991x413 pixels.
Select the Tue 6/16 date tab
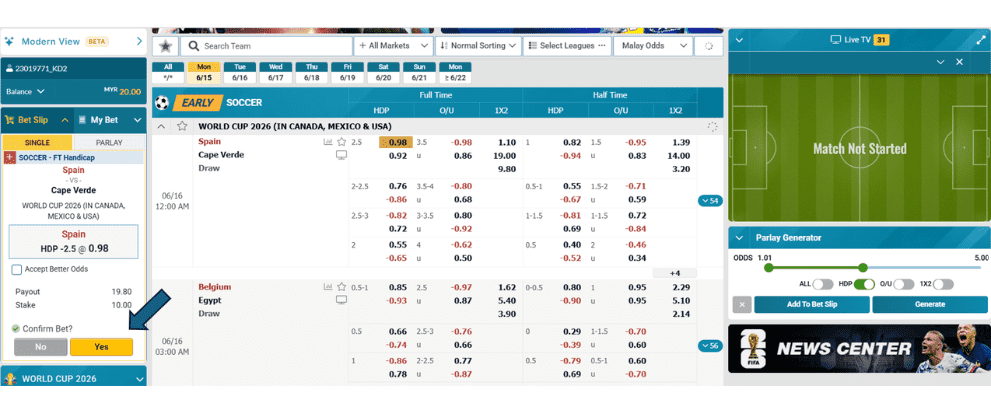(240, 73)
